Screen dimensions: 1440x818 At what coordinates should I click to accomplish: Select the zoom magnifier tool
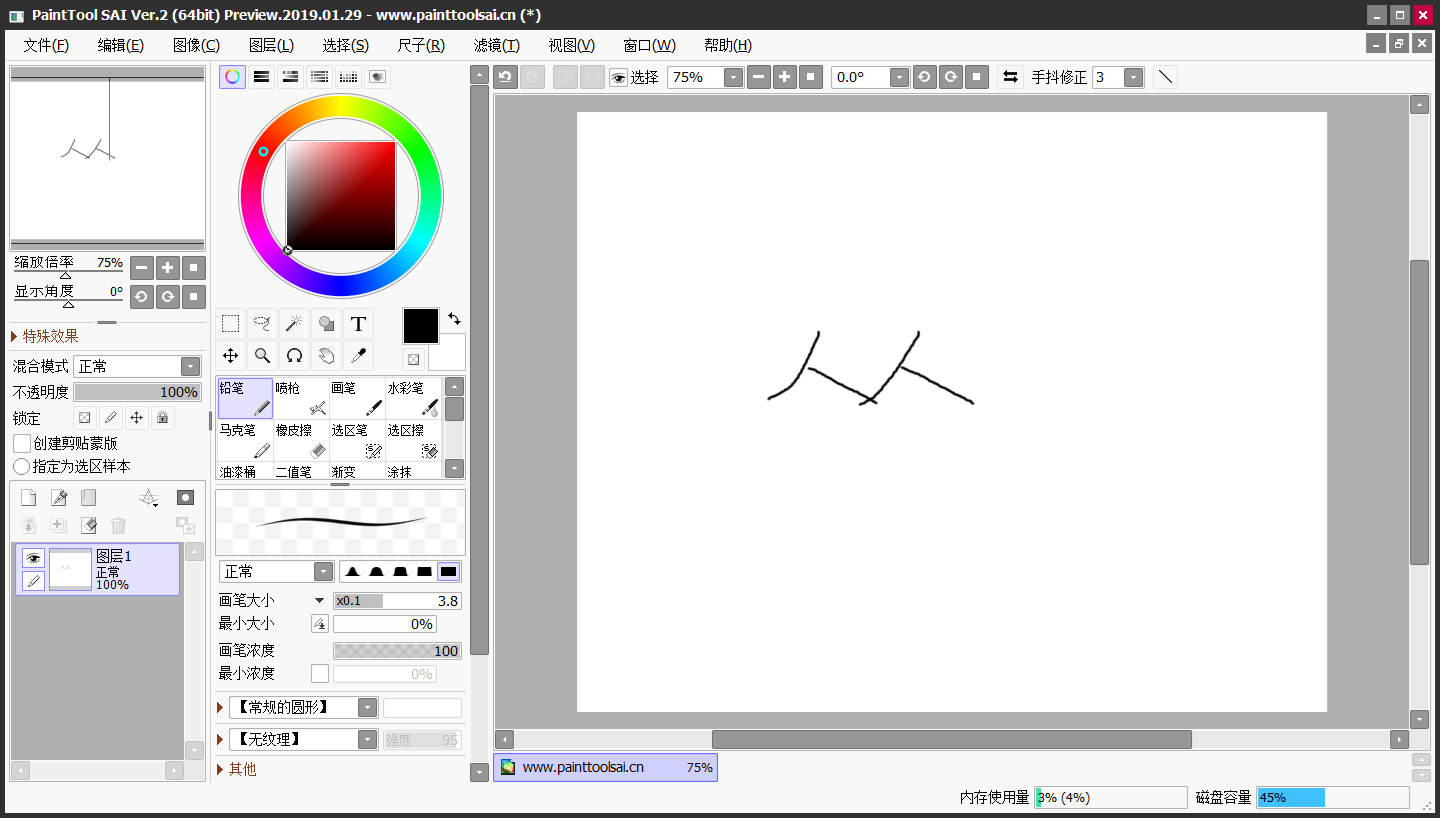(262, 355)
